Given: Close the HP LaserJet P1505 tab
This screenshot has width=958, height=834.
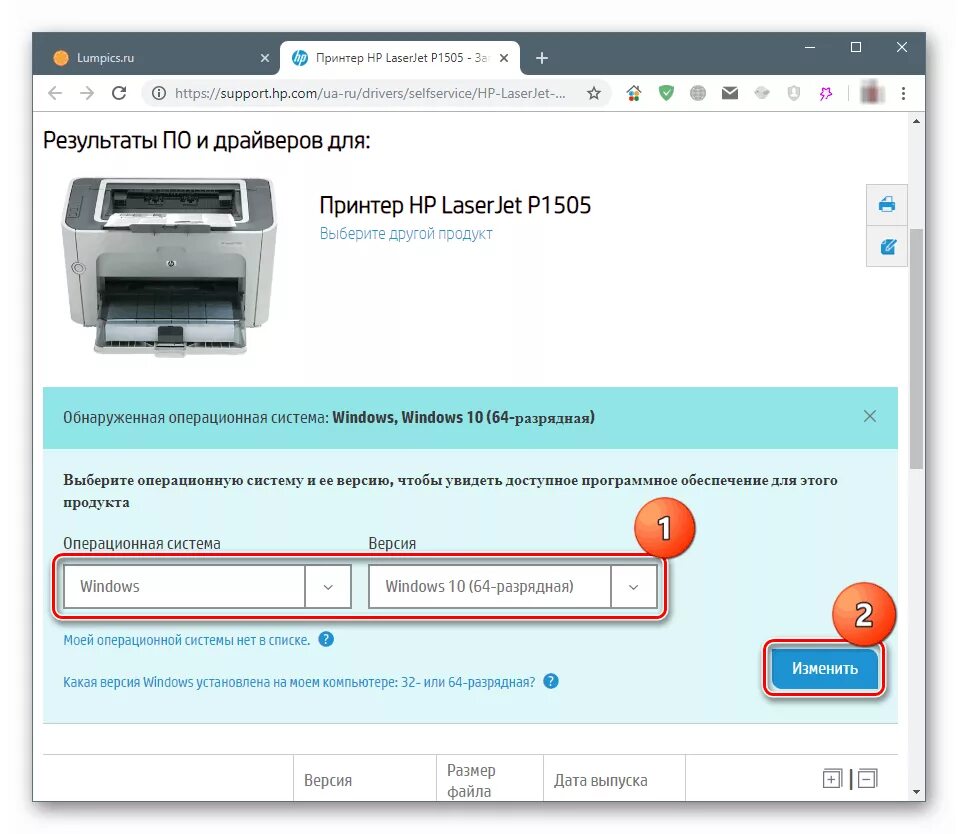Looking at the screenshot, I should pyautogui.click(x=504, y=58).
